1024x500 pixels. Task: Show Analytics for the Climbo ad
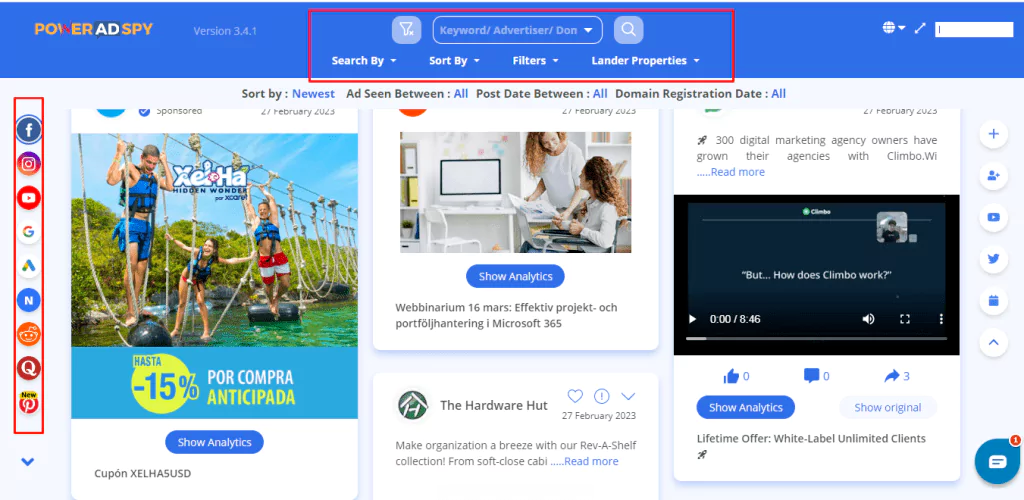(x=746, y=407)
